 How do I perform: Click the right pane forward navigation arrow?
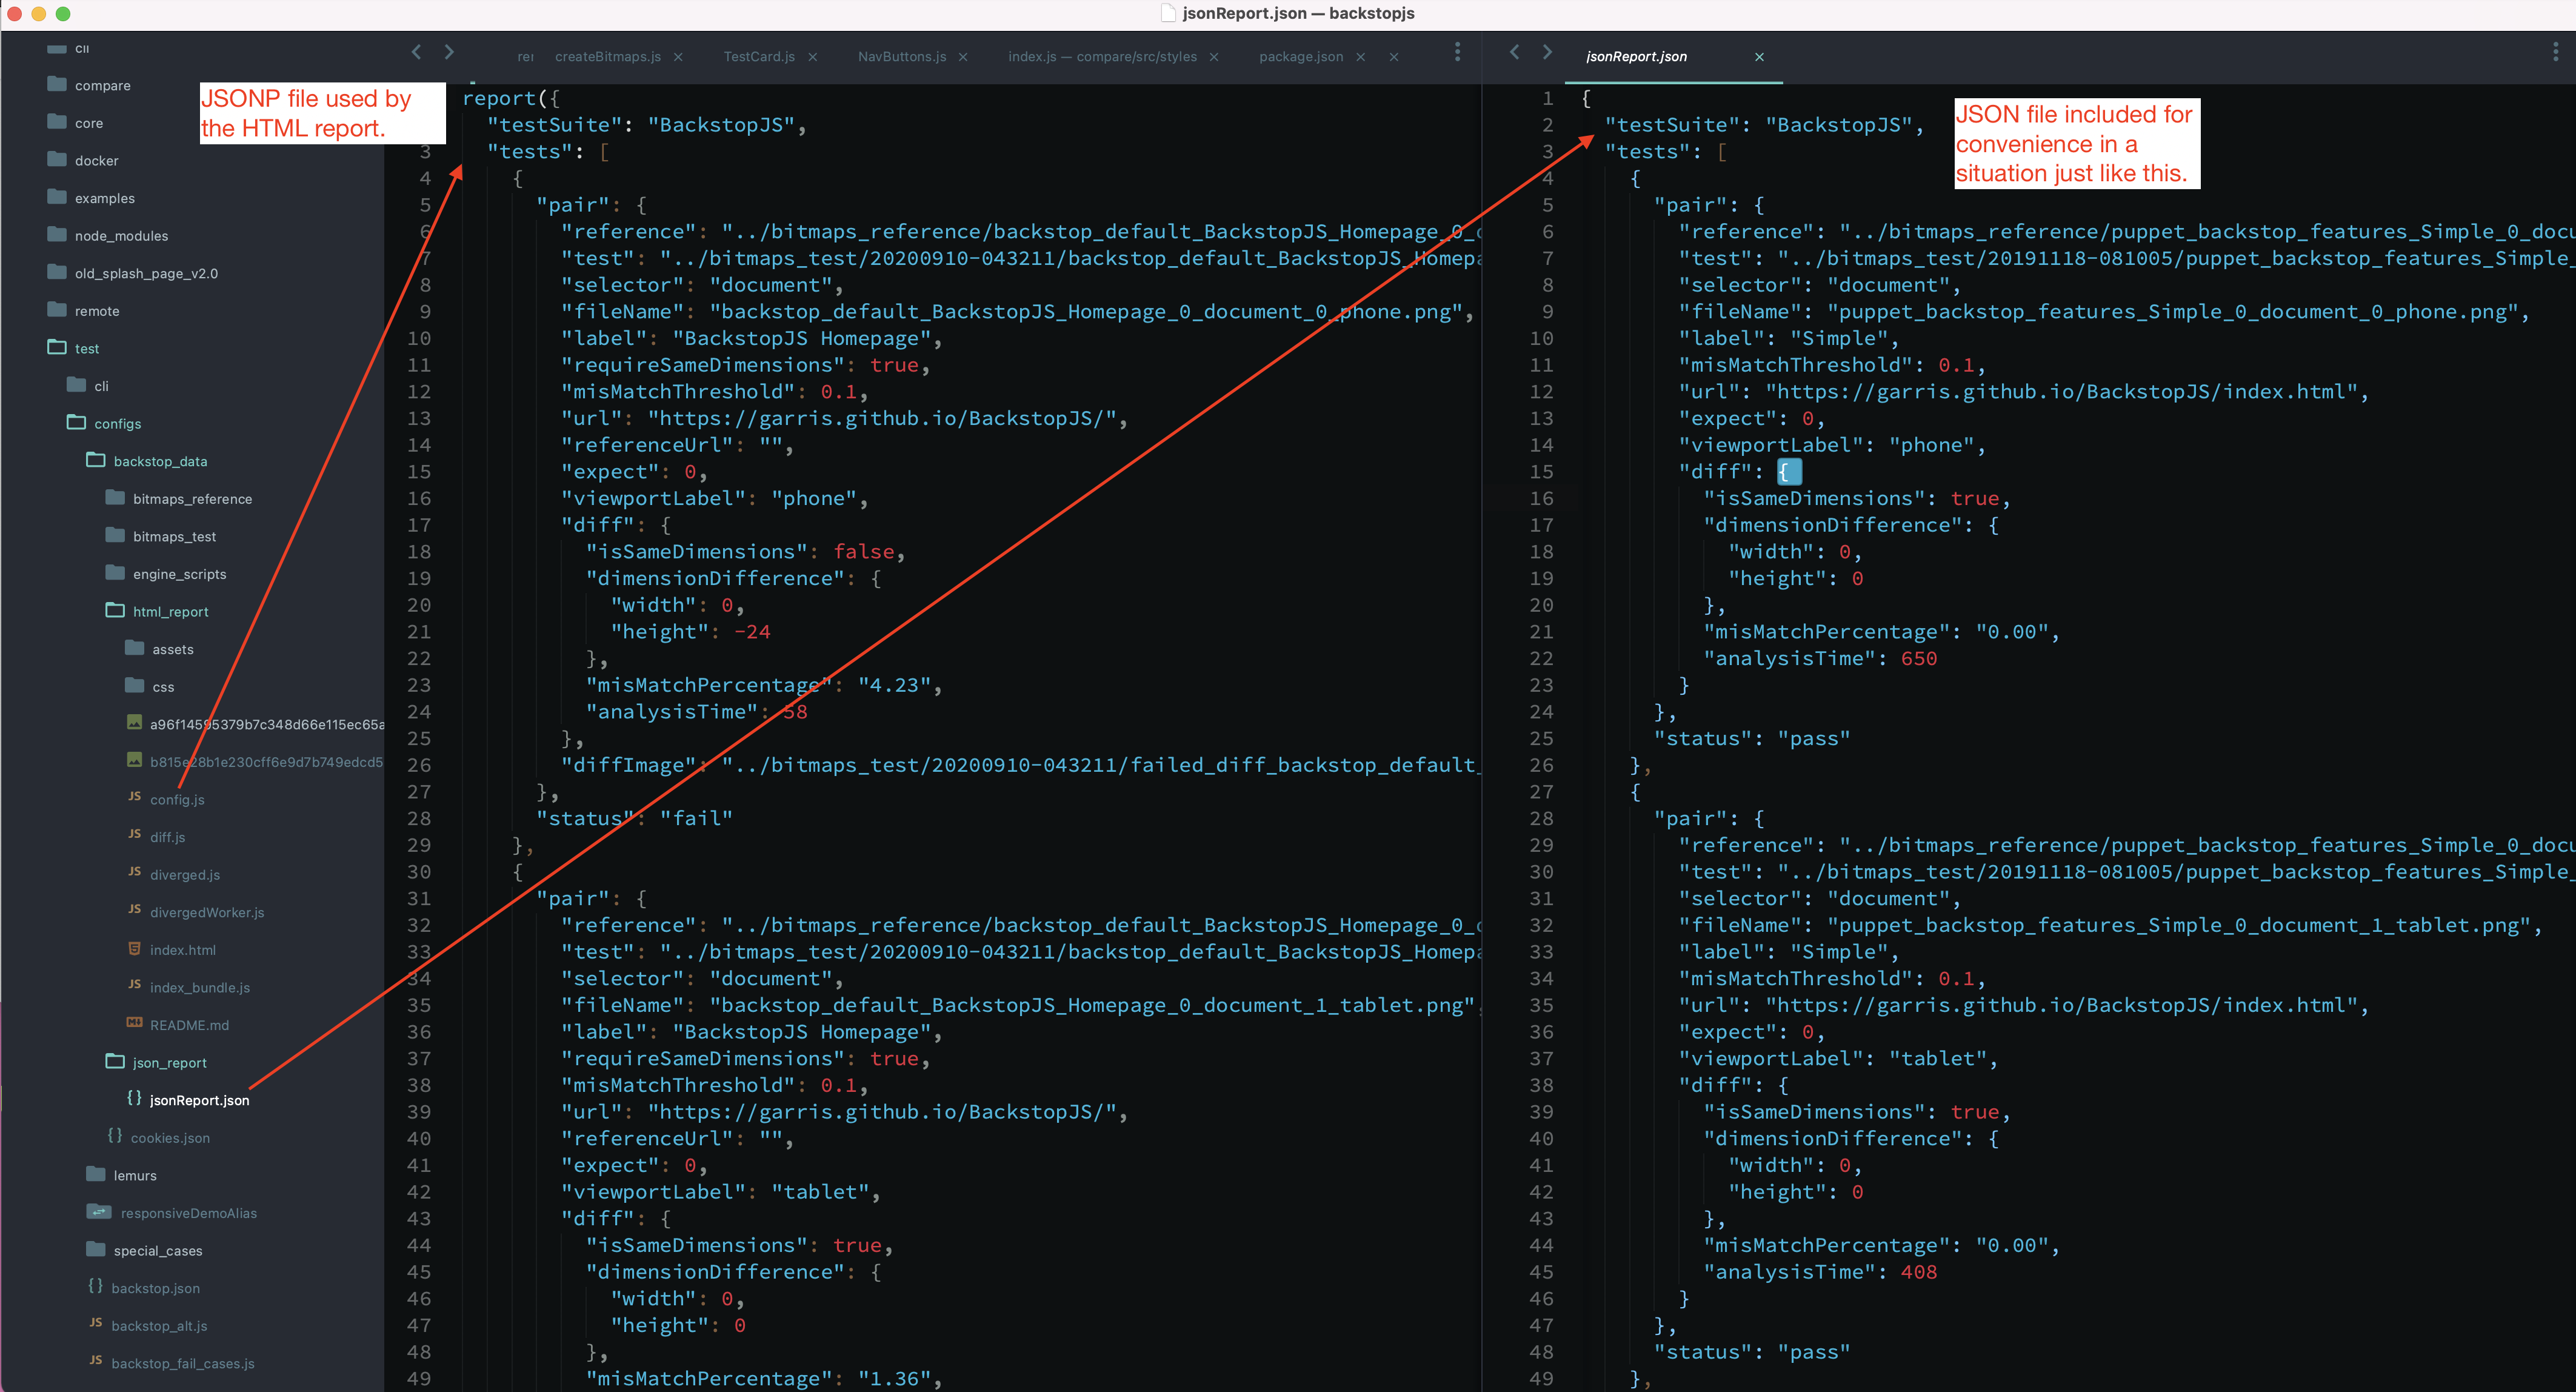pos(1547,52)
